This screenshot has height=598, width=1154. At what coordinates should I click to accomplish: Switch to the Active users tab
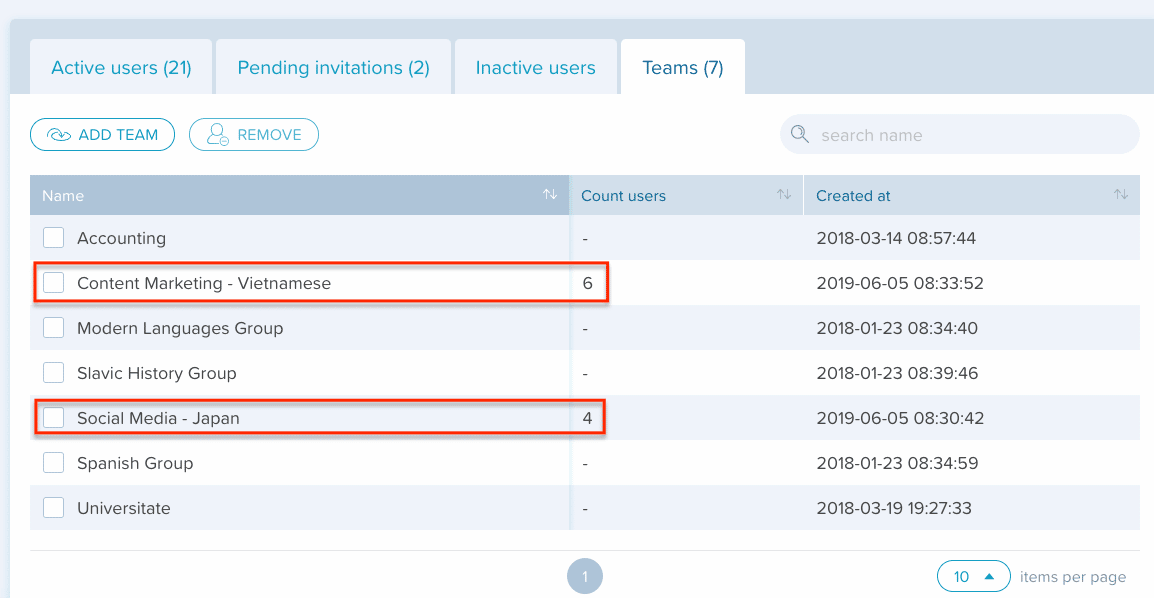point(120,67)
